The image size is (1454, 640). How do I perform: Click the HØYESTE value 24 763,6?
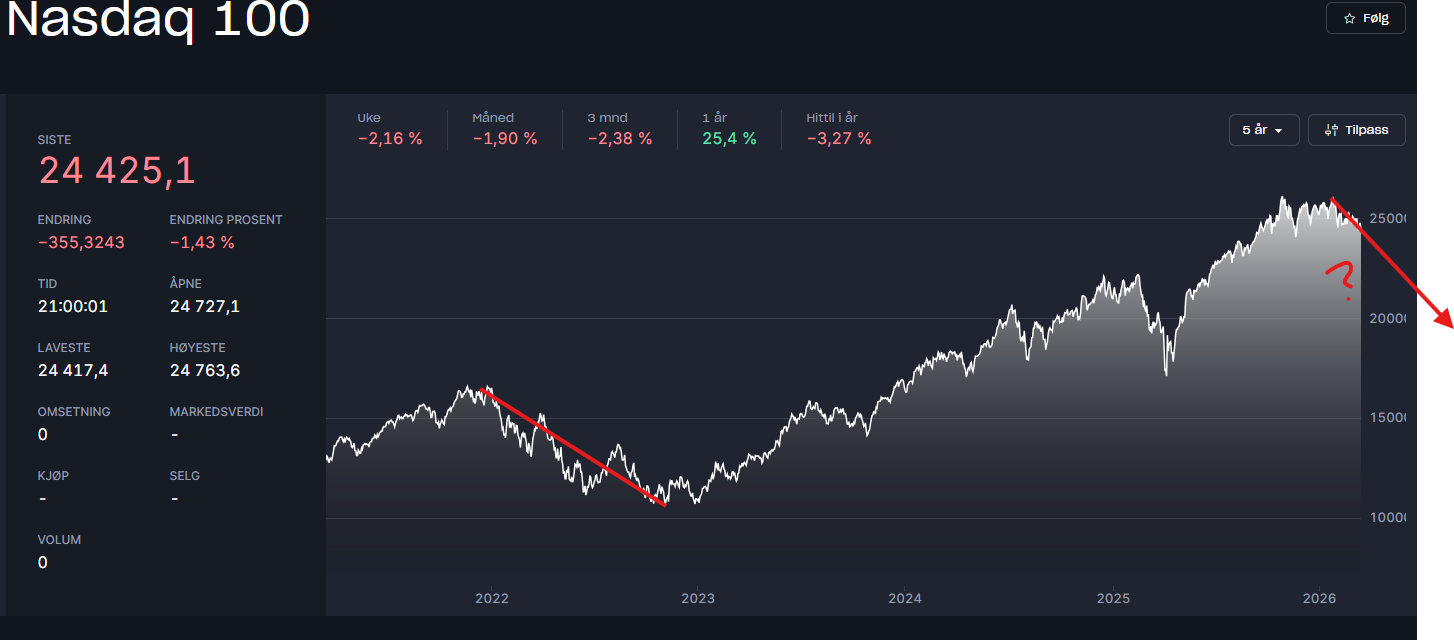pos(204,370)
